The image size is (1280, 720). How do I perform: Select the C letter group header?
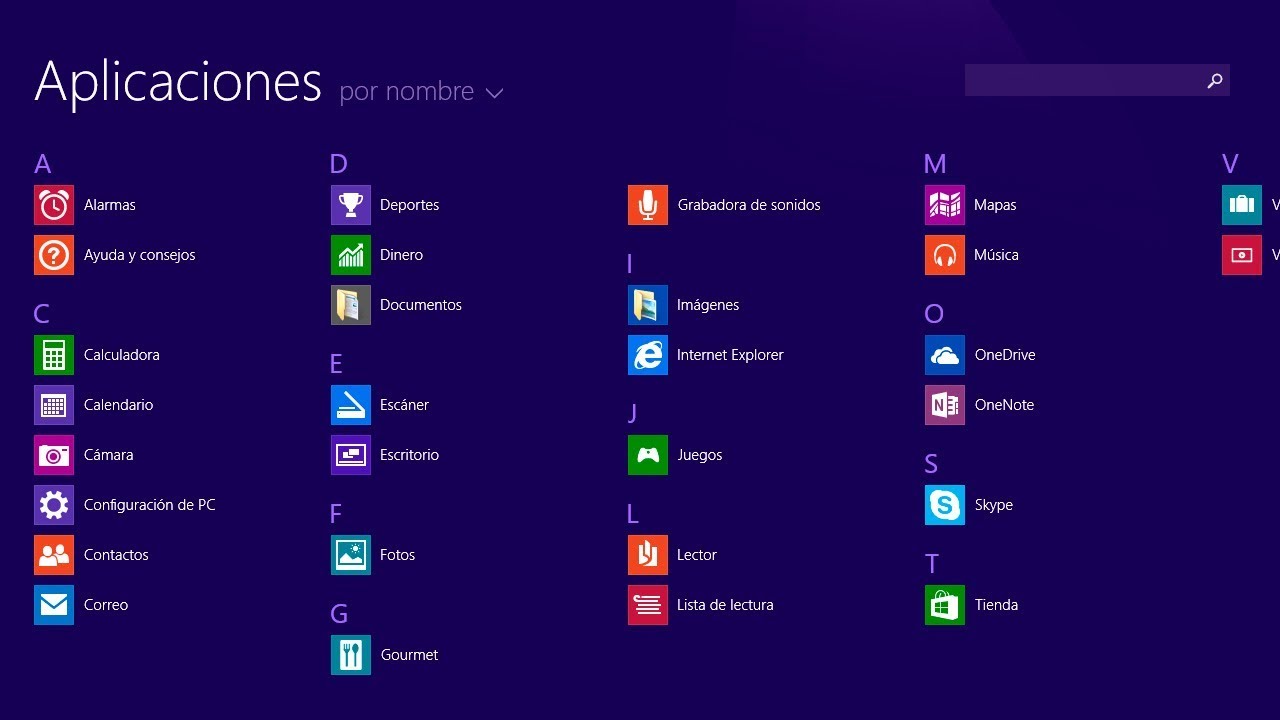tap(41, 314)
